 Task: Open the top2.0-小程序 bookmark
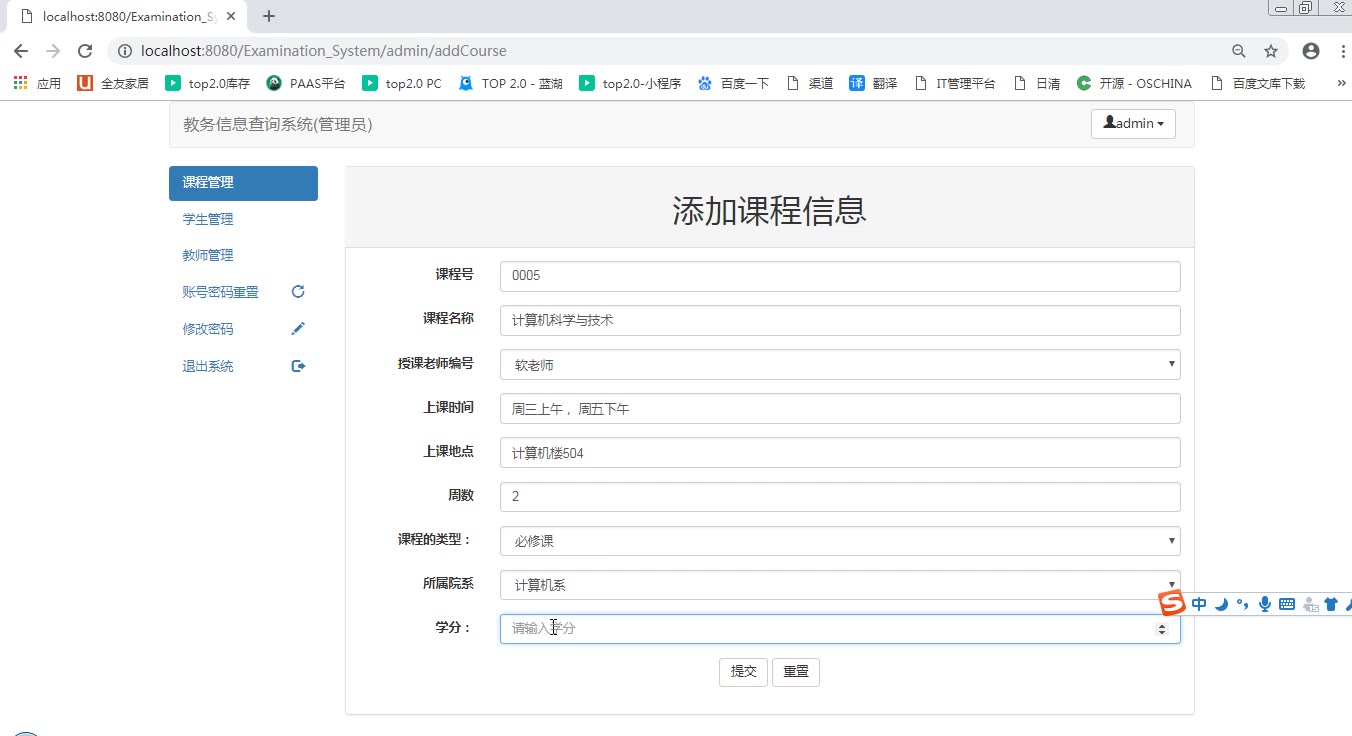631,83
